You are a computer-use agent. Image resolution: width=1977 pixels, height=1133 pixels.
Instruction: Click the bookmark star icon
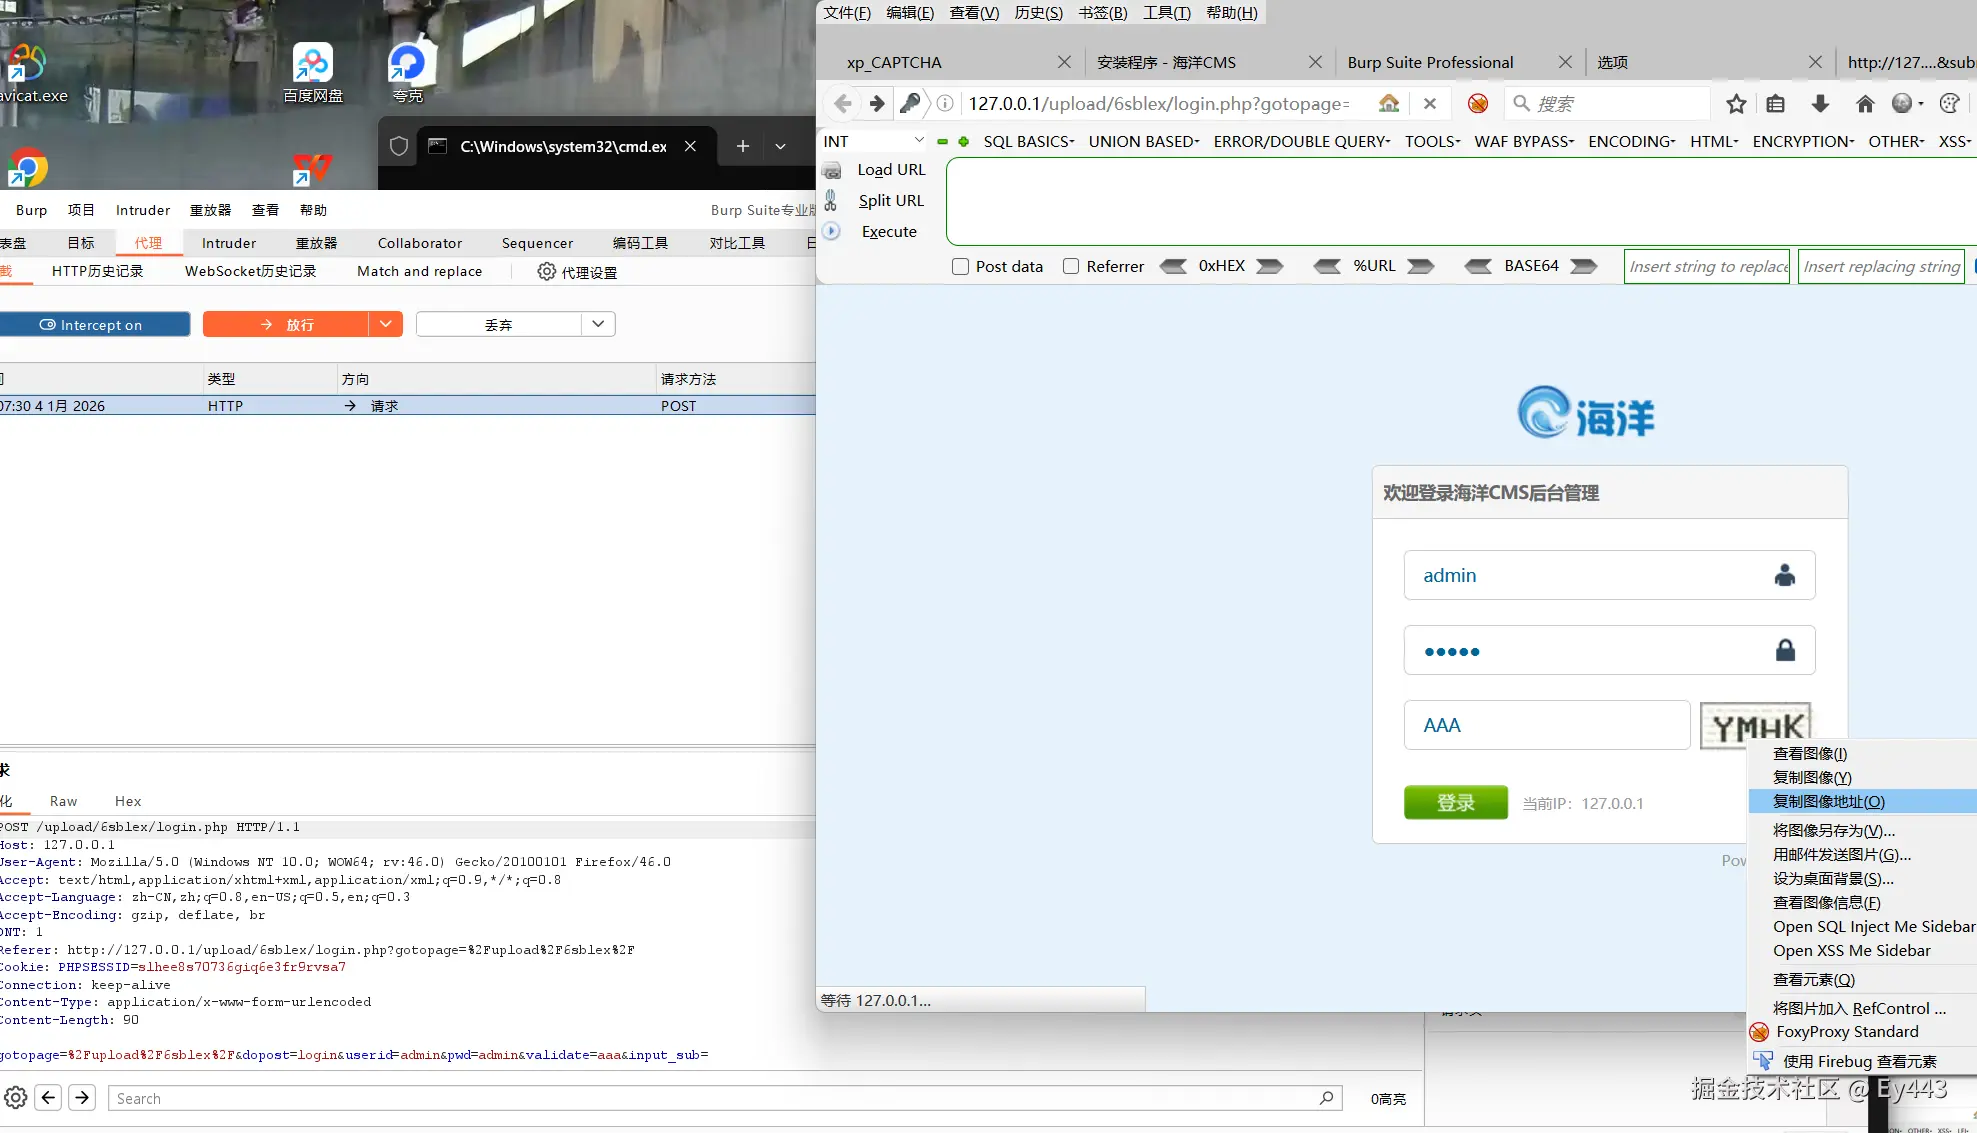(x=1736, y=104)
